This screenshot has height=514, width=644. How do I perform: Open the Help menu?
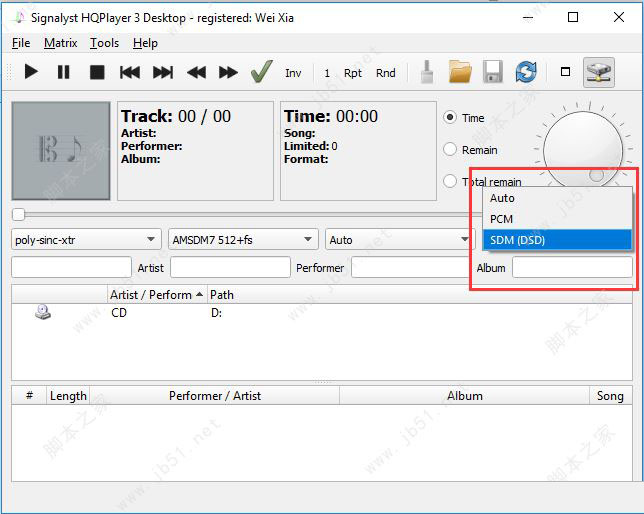tap(145, 43)
